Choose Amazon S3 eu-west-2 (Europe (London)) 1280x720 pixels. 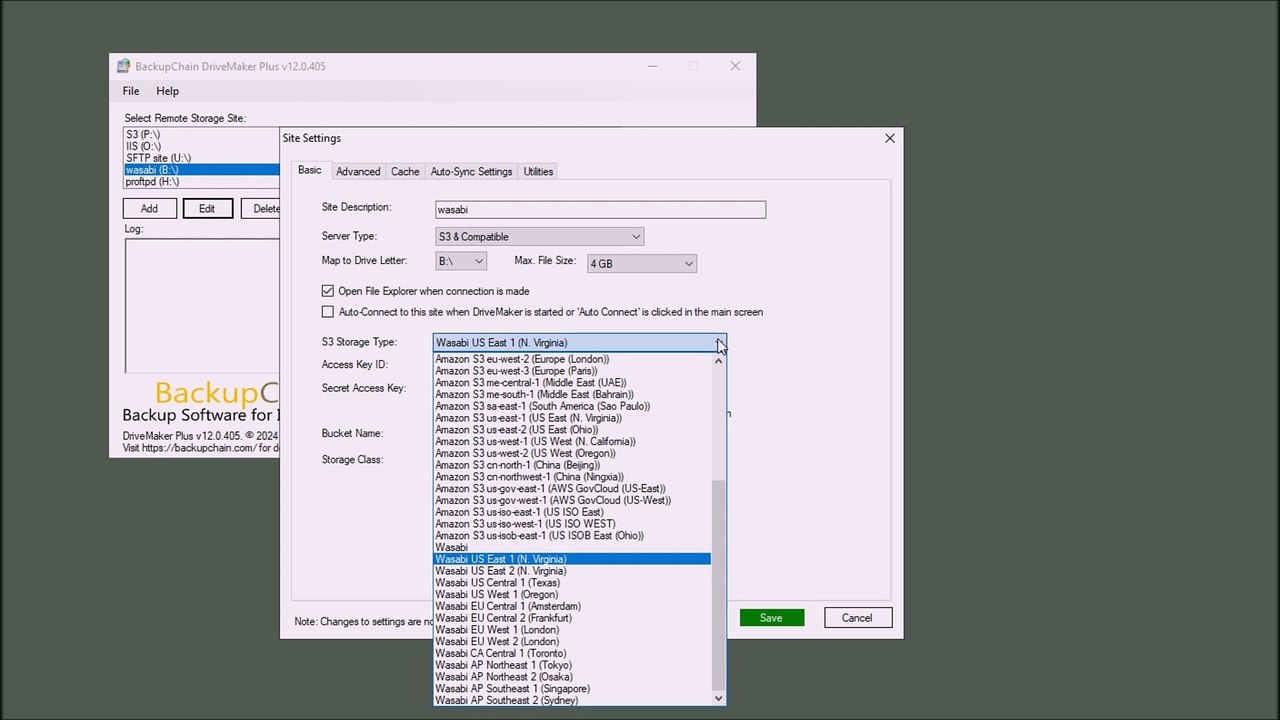point(572,359)
